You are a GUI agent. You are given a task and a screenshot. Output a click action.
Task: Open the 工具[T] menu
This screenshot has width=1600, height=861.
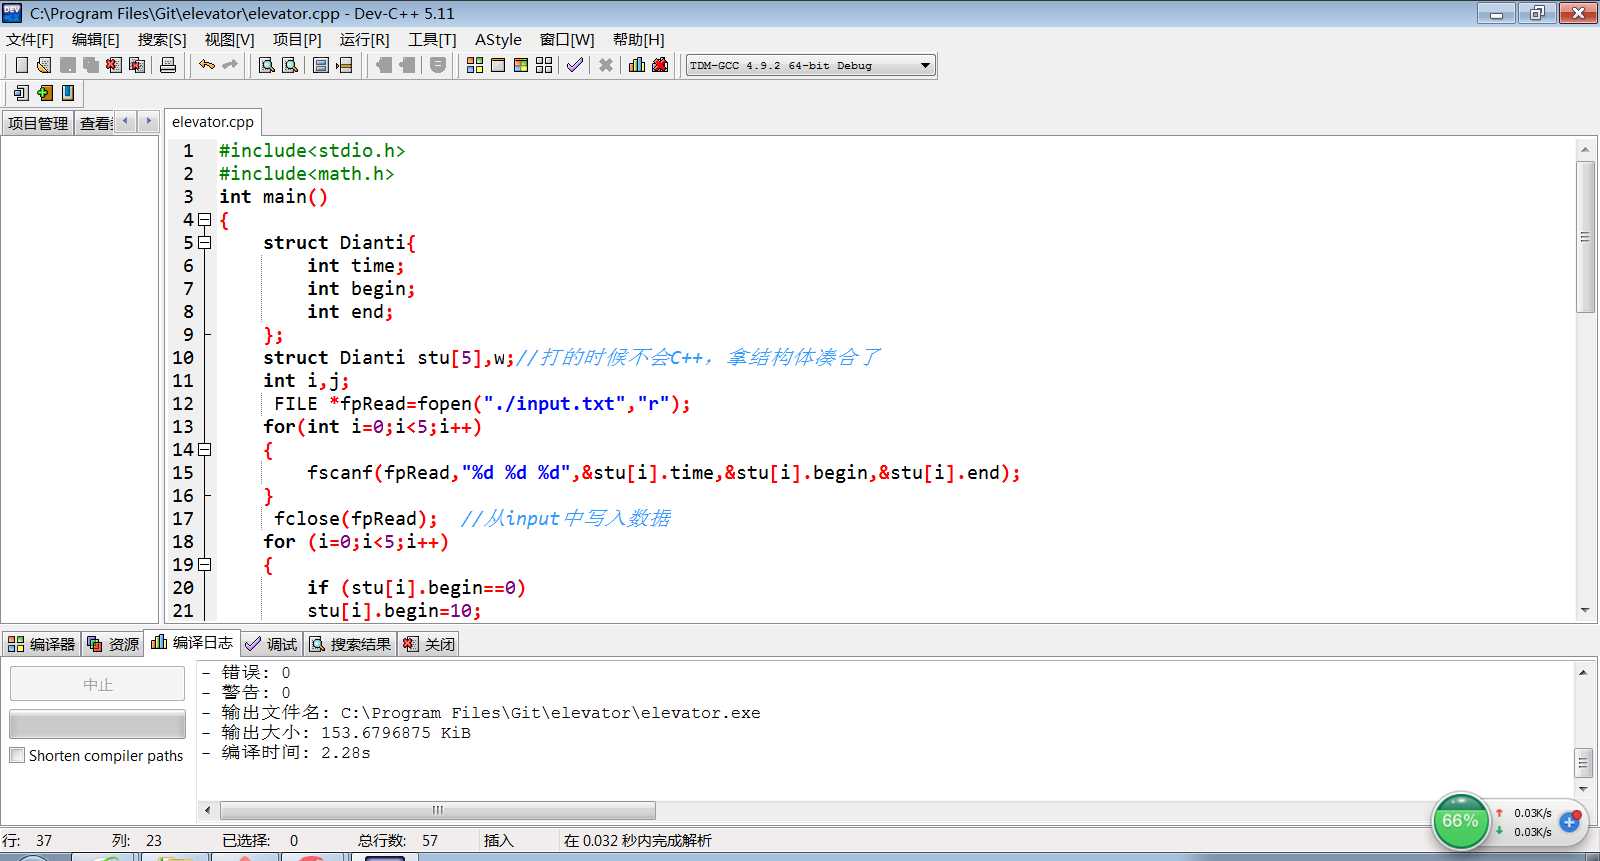pos(432,40)
